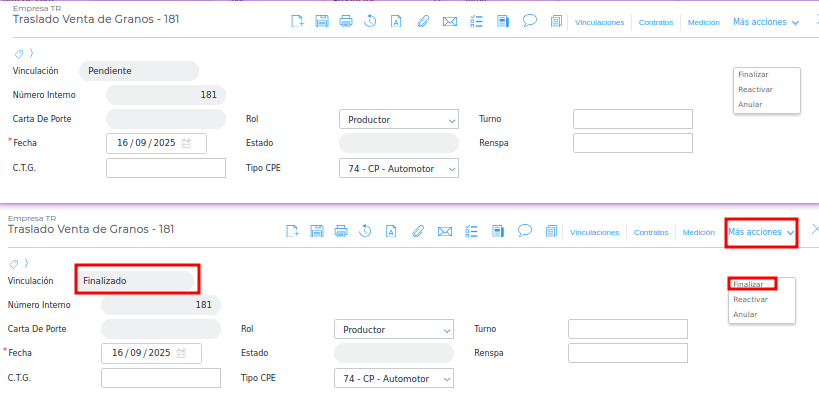Click the date text in the lower Fecha field
Image resolution: width=819 pixels, height=399 pixels.
point(141,353)
